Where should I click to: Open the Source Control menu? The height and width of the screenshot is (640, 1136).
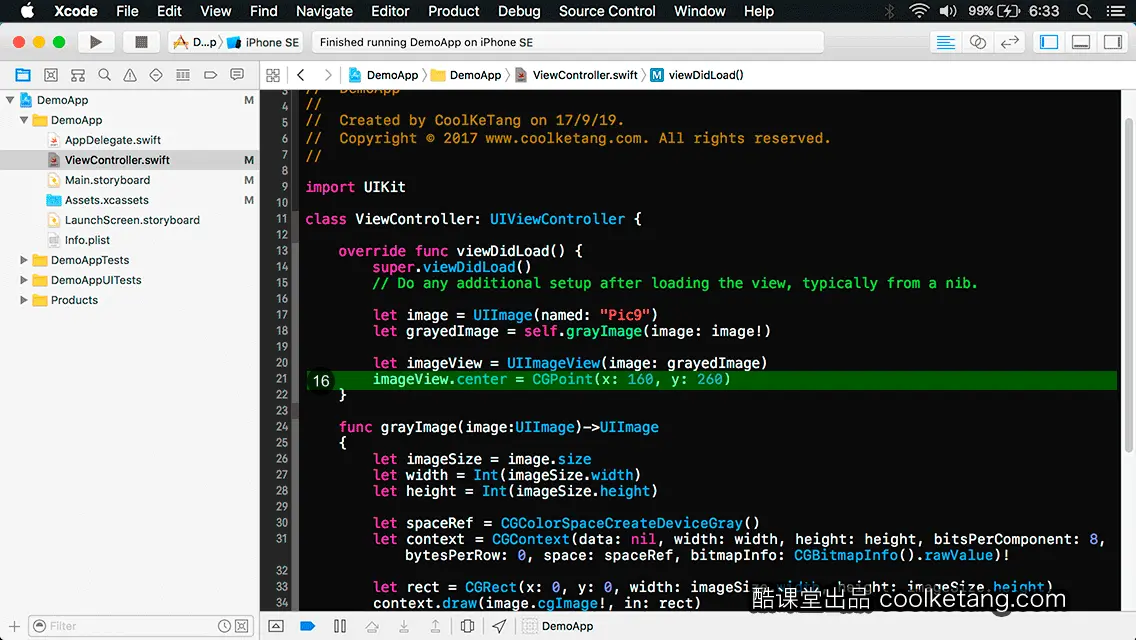[607, 11]
